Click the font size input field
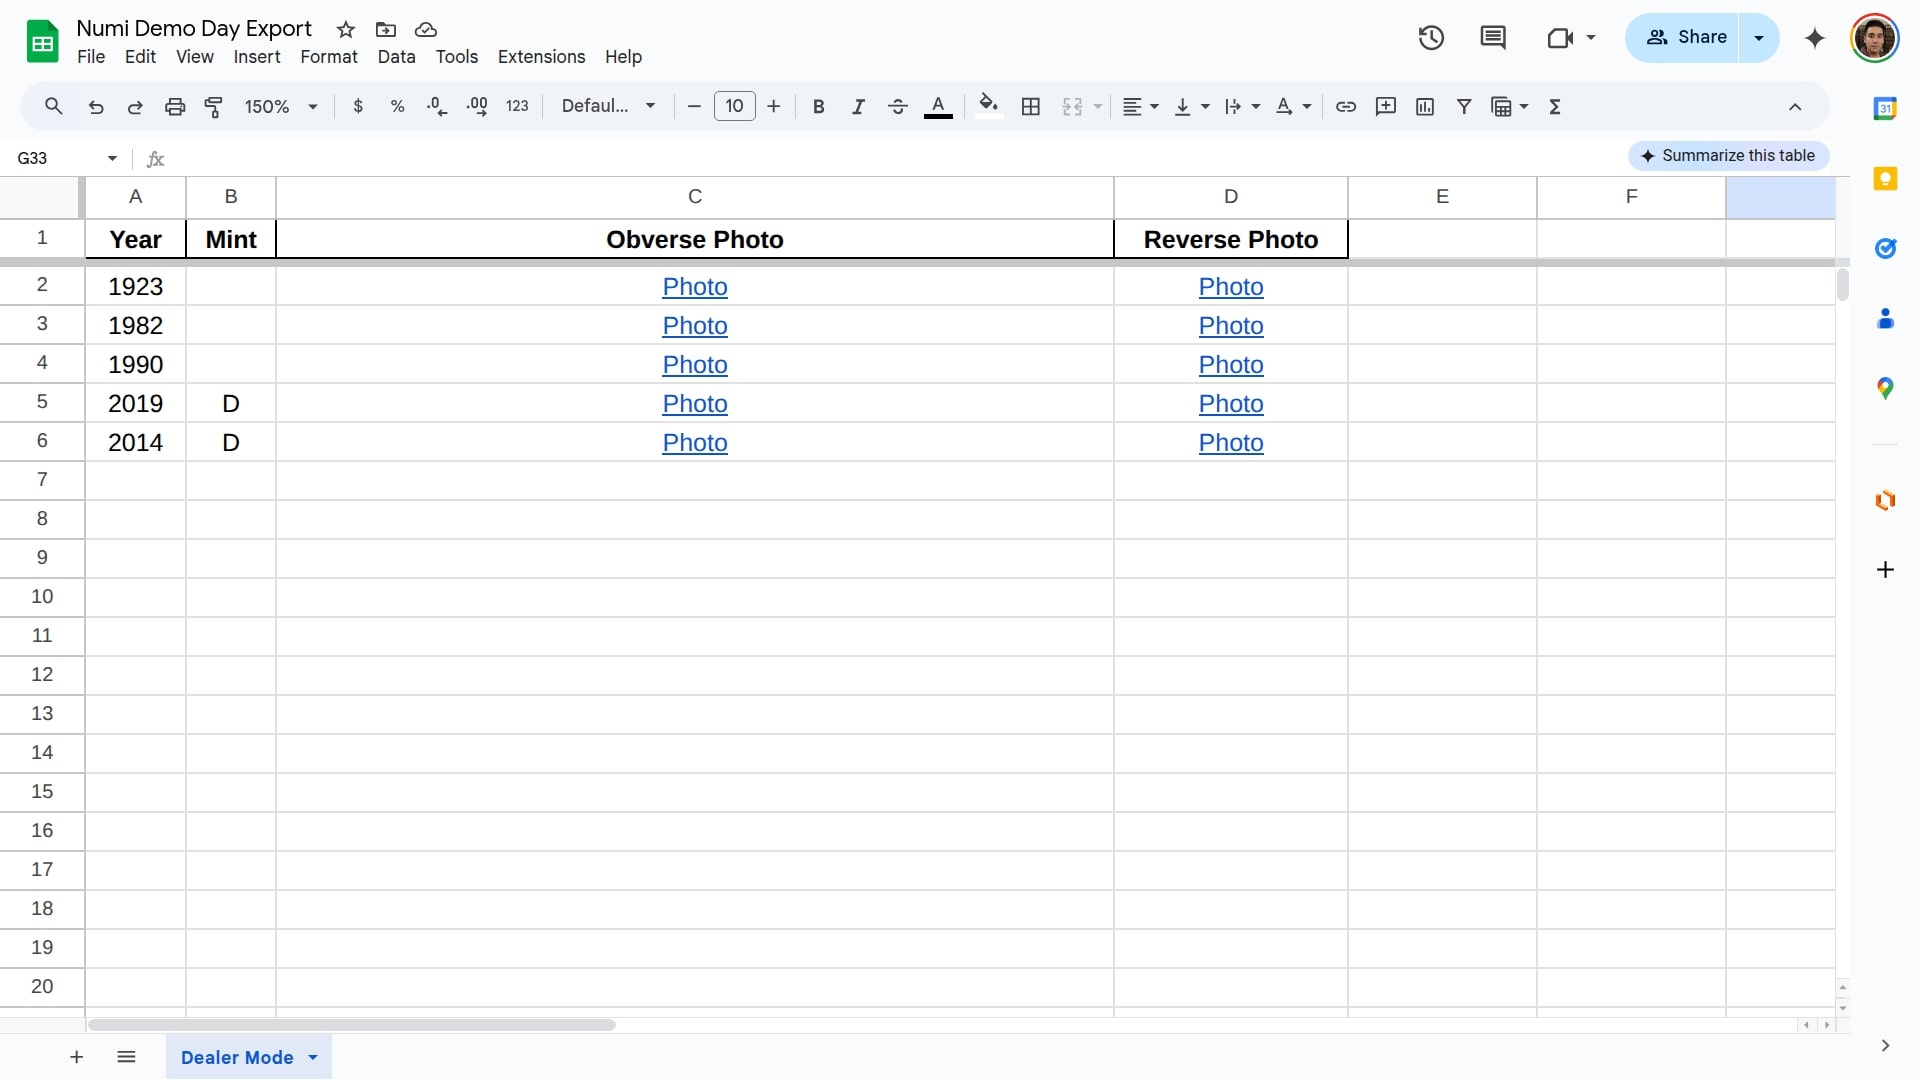The height and width of the screenshot is (1080, 1920). click(x=734, y=107)
